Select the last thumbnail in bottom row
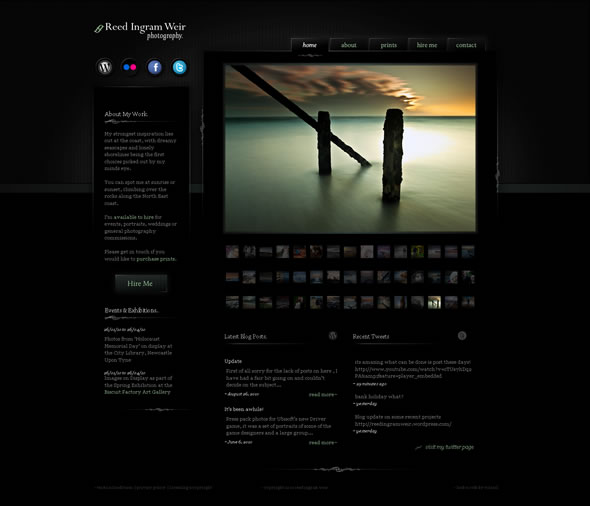This screenshot has height=506, width=590. point(468,302)
